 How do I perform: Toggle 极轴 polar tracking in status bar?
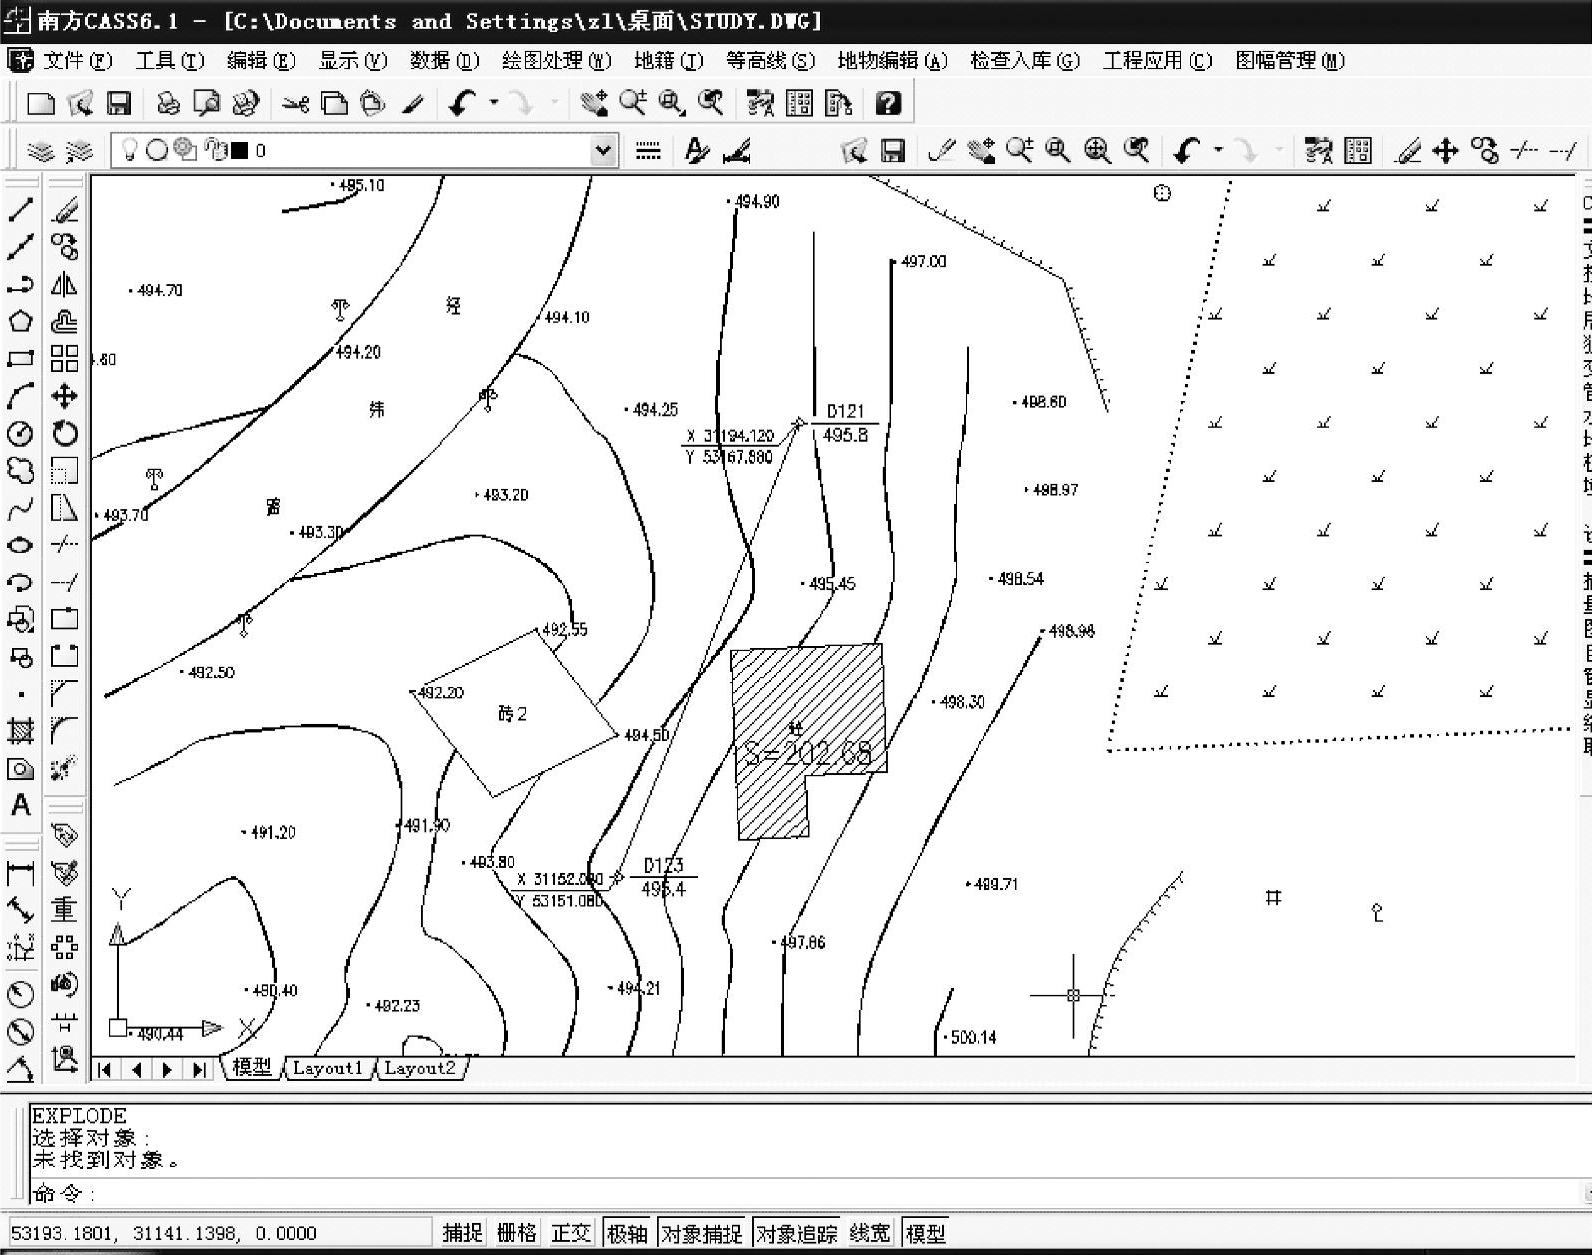coord(627,1233)
